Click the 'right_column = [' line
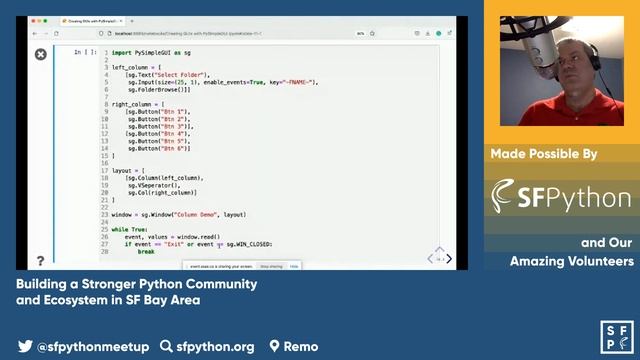This screenshot has height=360, width=640. pos(138,104)
